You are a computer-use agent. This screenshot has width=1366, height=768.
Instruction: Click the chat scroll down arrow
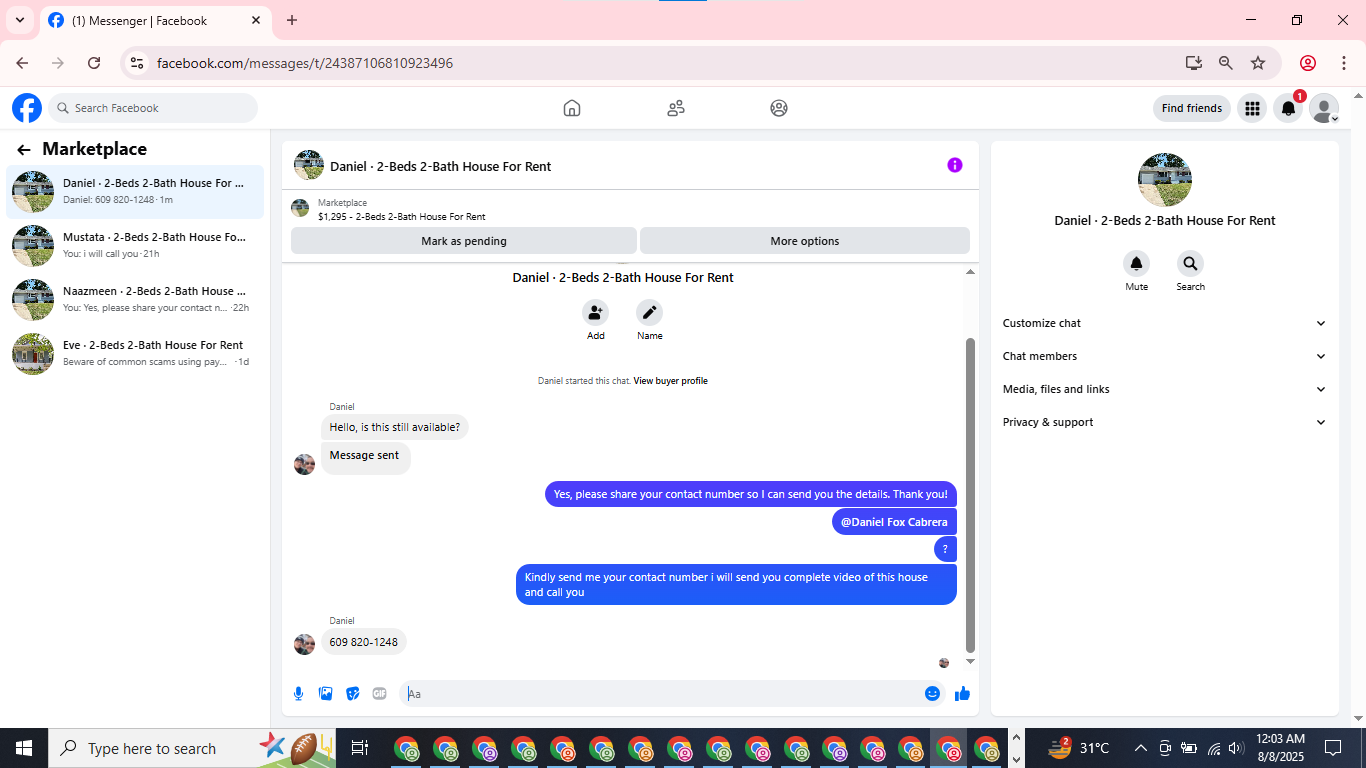(x=970, y=662)
